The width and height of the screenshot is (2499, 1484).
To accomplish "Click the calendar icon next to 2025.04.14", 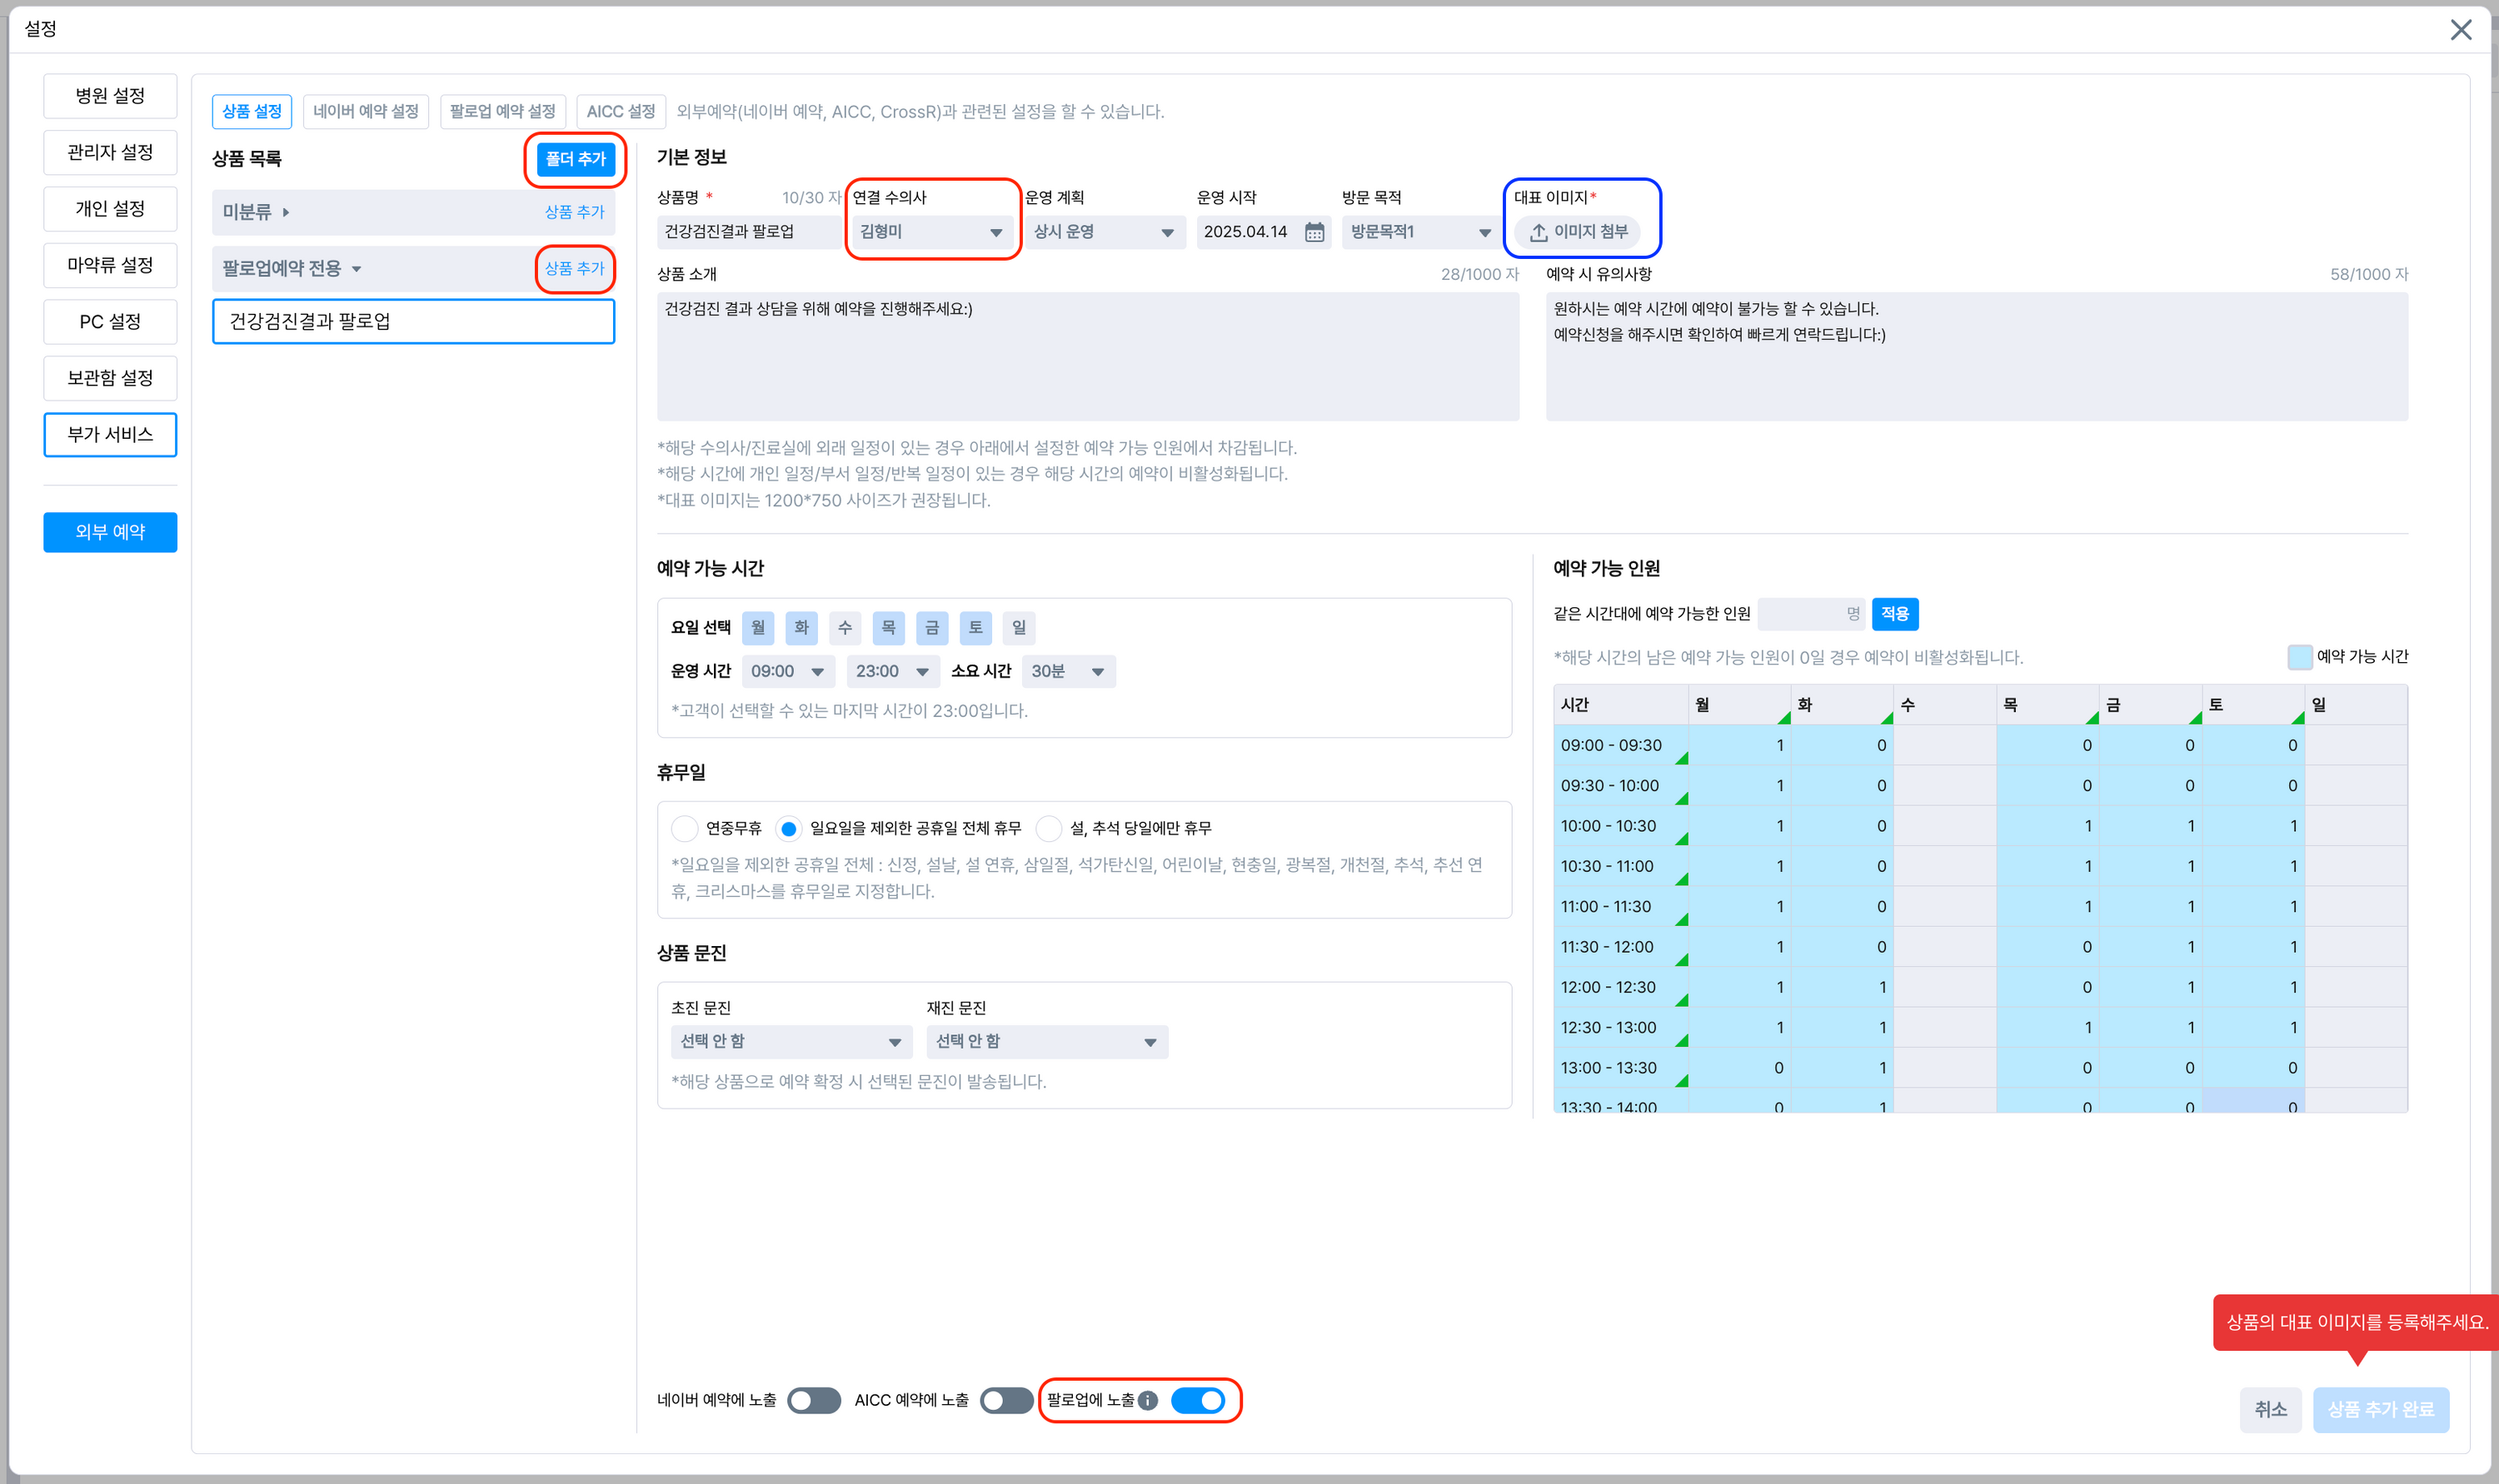I will coord(1314,232).
